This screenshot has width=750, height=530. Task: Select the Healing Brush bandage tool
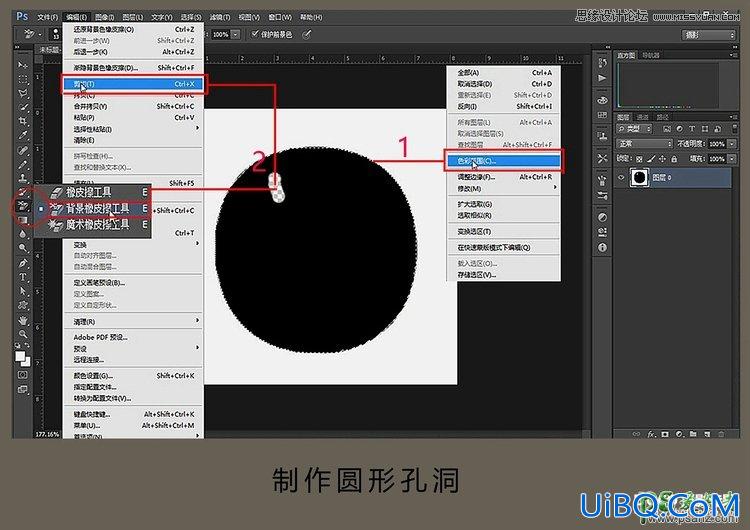click(x=22, y=150)
